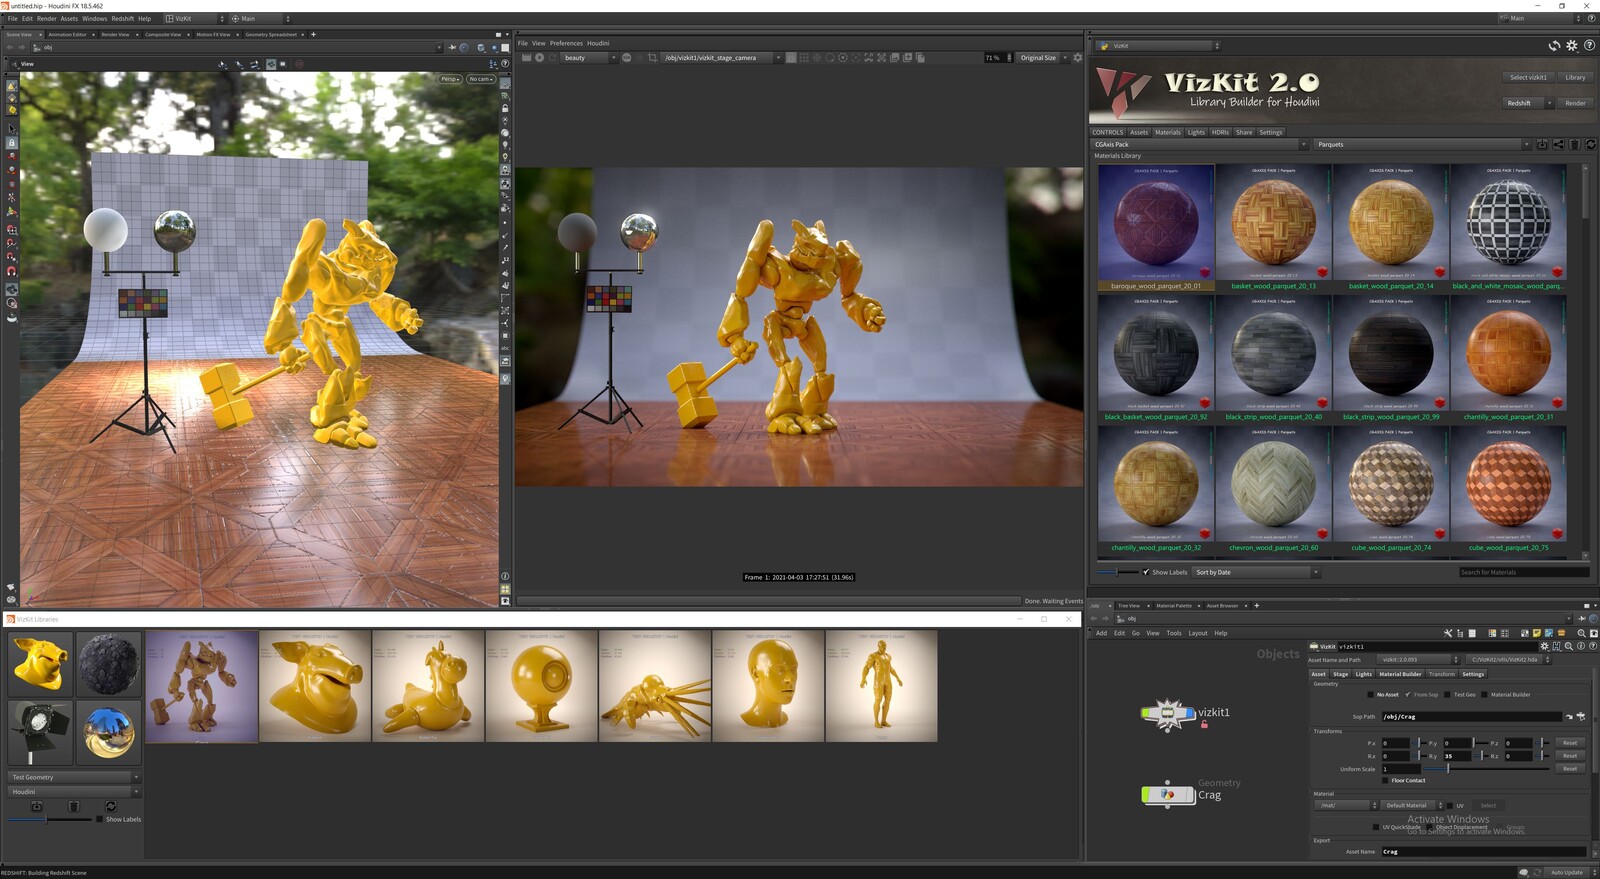The image size is (1600, 879).
Task: Click the import material icon beside Parquets
Action: 1542,144
